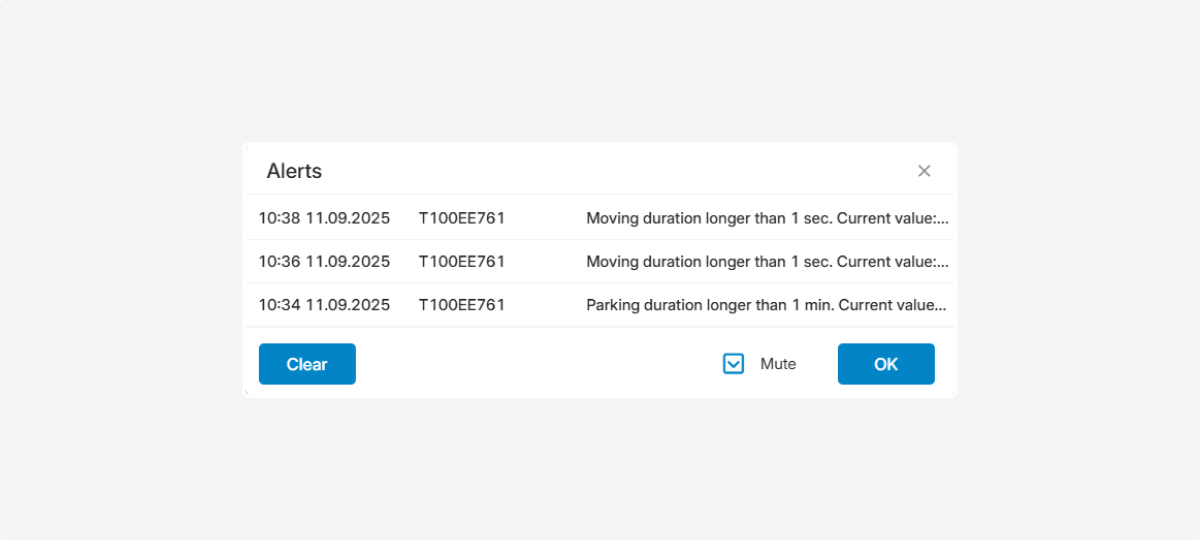This screenshot has width=1200, height=540.
Task: Click unit T100EE761 in the 10:38 alert
Action: click(462, 218)
